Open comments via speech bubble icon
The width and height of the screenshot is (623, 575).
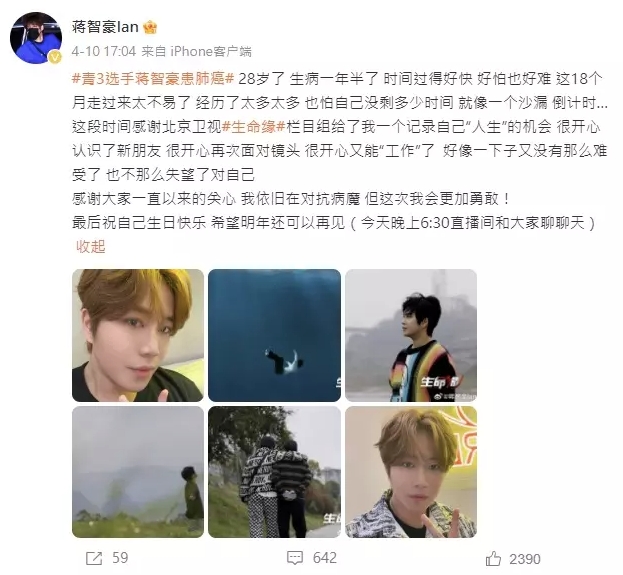click(295, 558)
